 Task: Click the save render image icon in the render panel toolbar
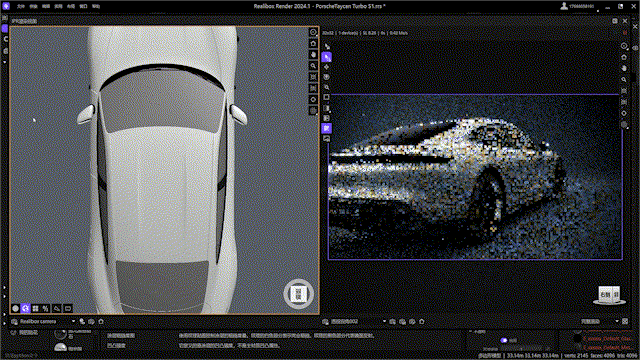327,139
